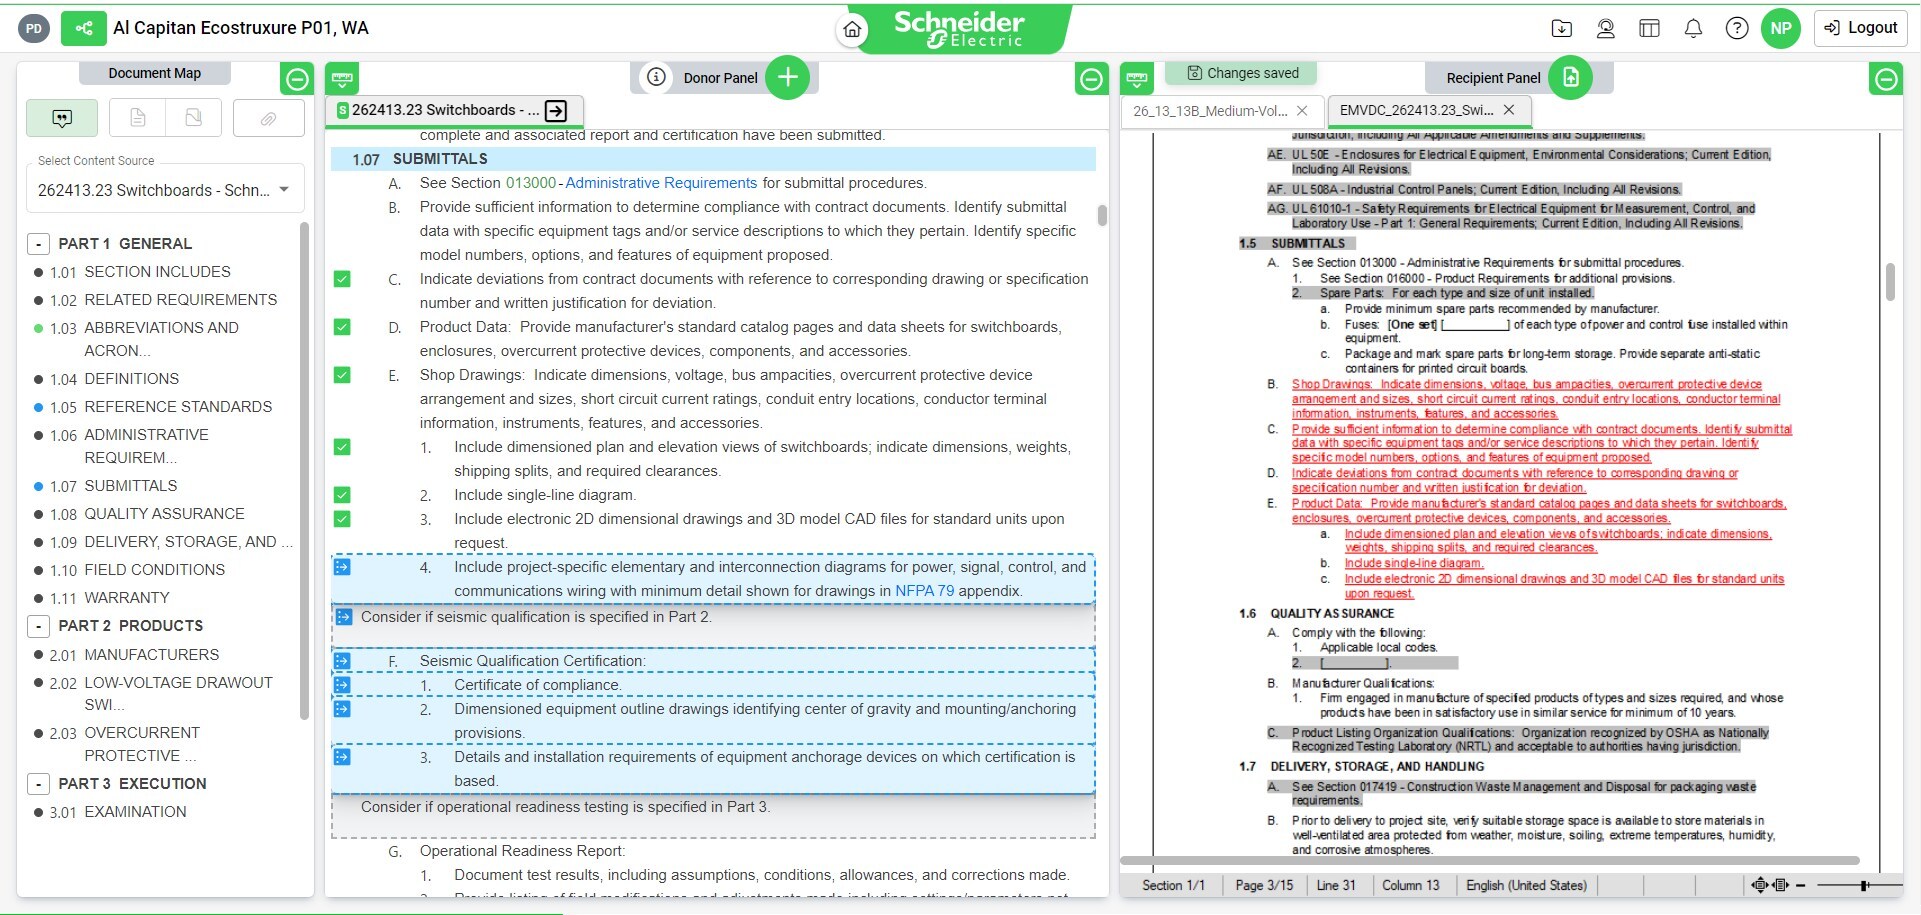Click the user profile icon in the top bar
The image size is (1921, 915).
point(1605,29)
